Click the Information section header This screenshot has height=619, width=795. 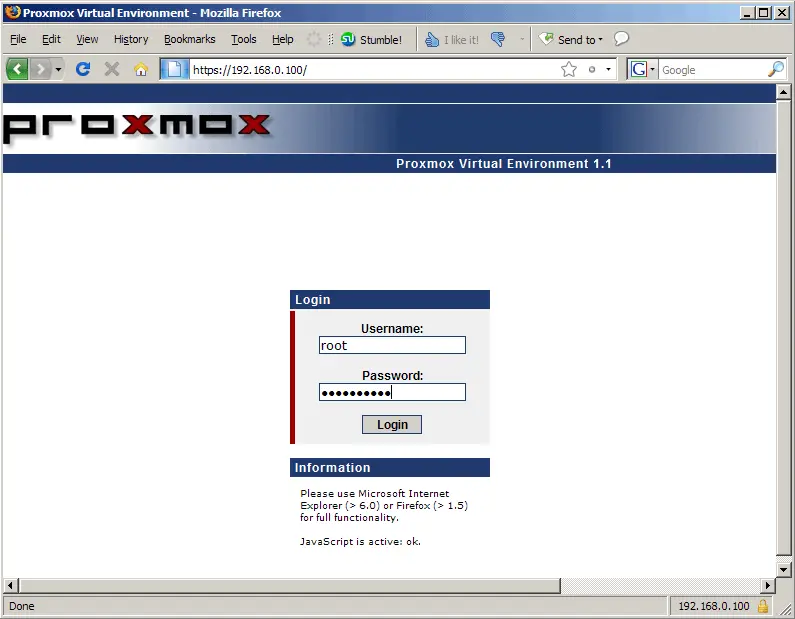pyautogui.click(x=390, y=467)
